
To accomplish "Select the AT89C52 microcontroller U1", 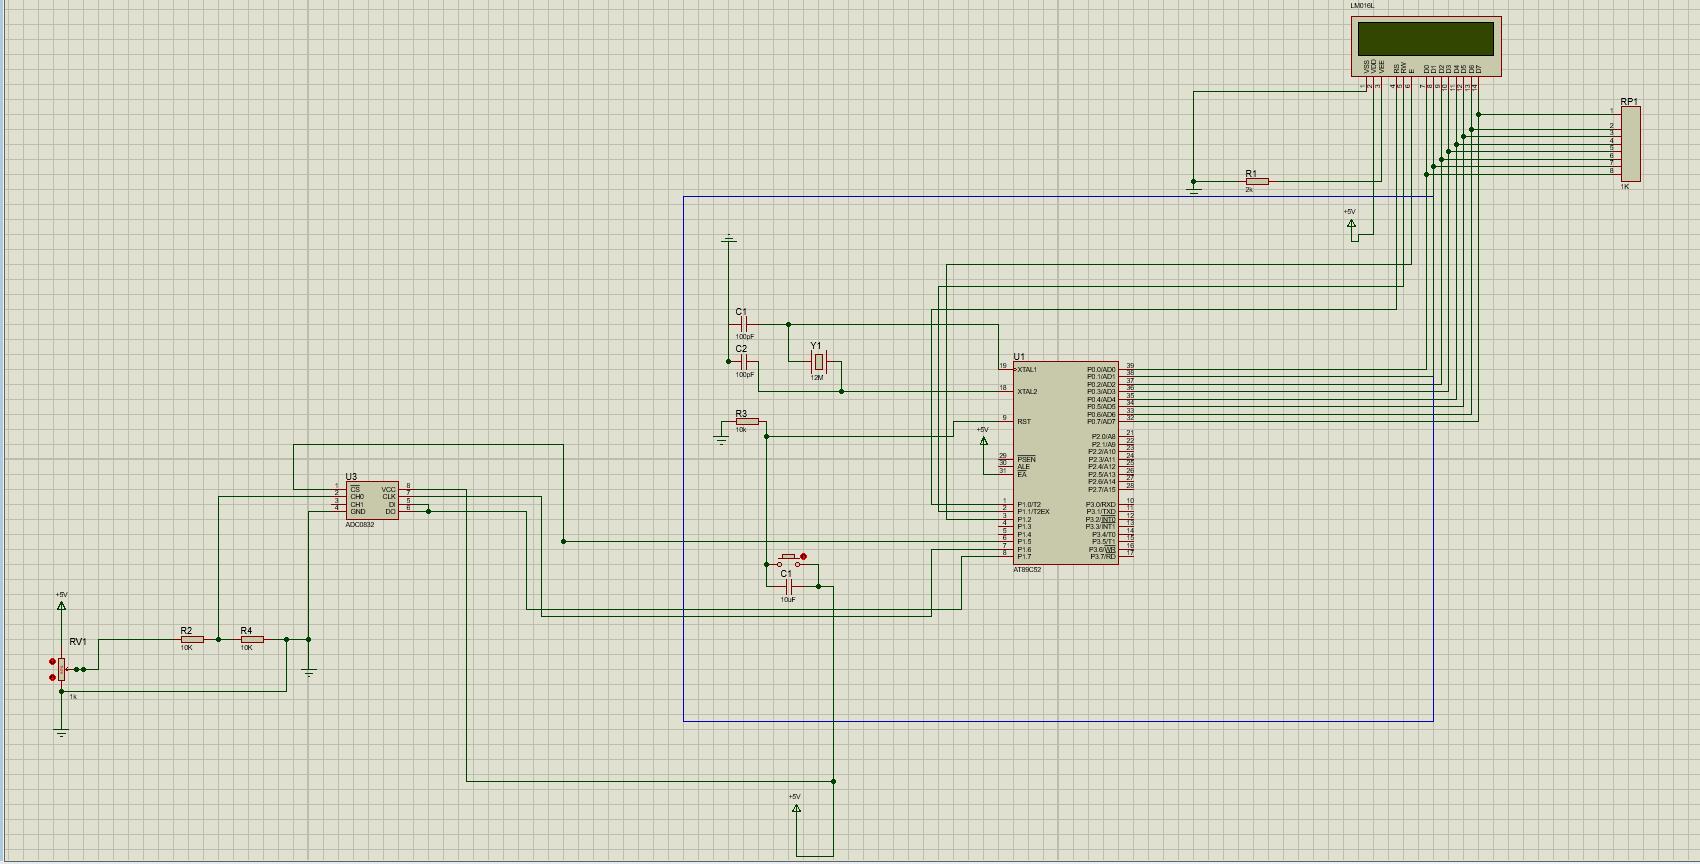I will (1065, 462).
